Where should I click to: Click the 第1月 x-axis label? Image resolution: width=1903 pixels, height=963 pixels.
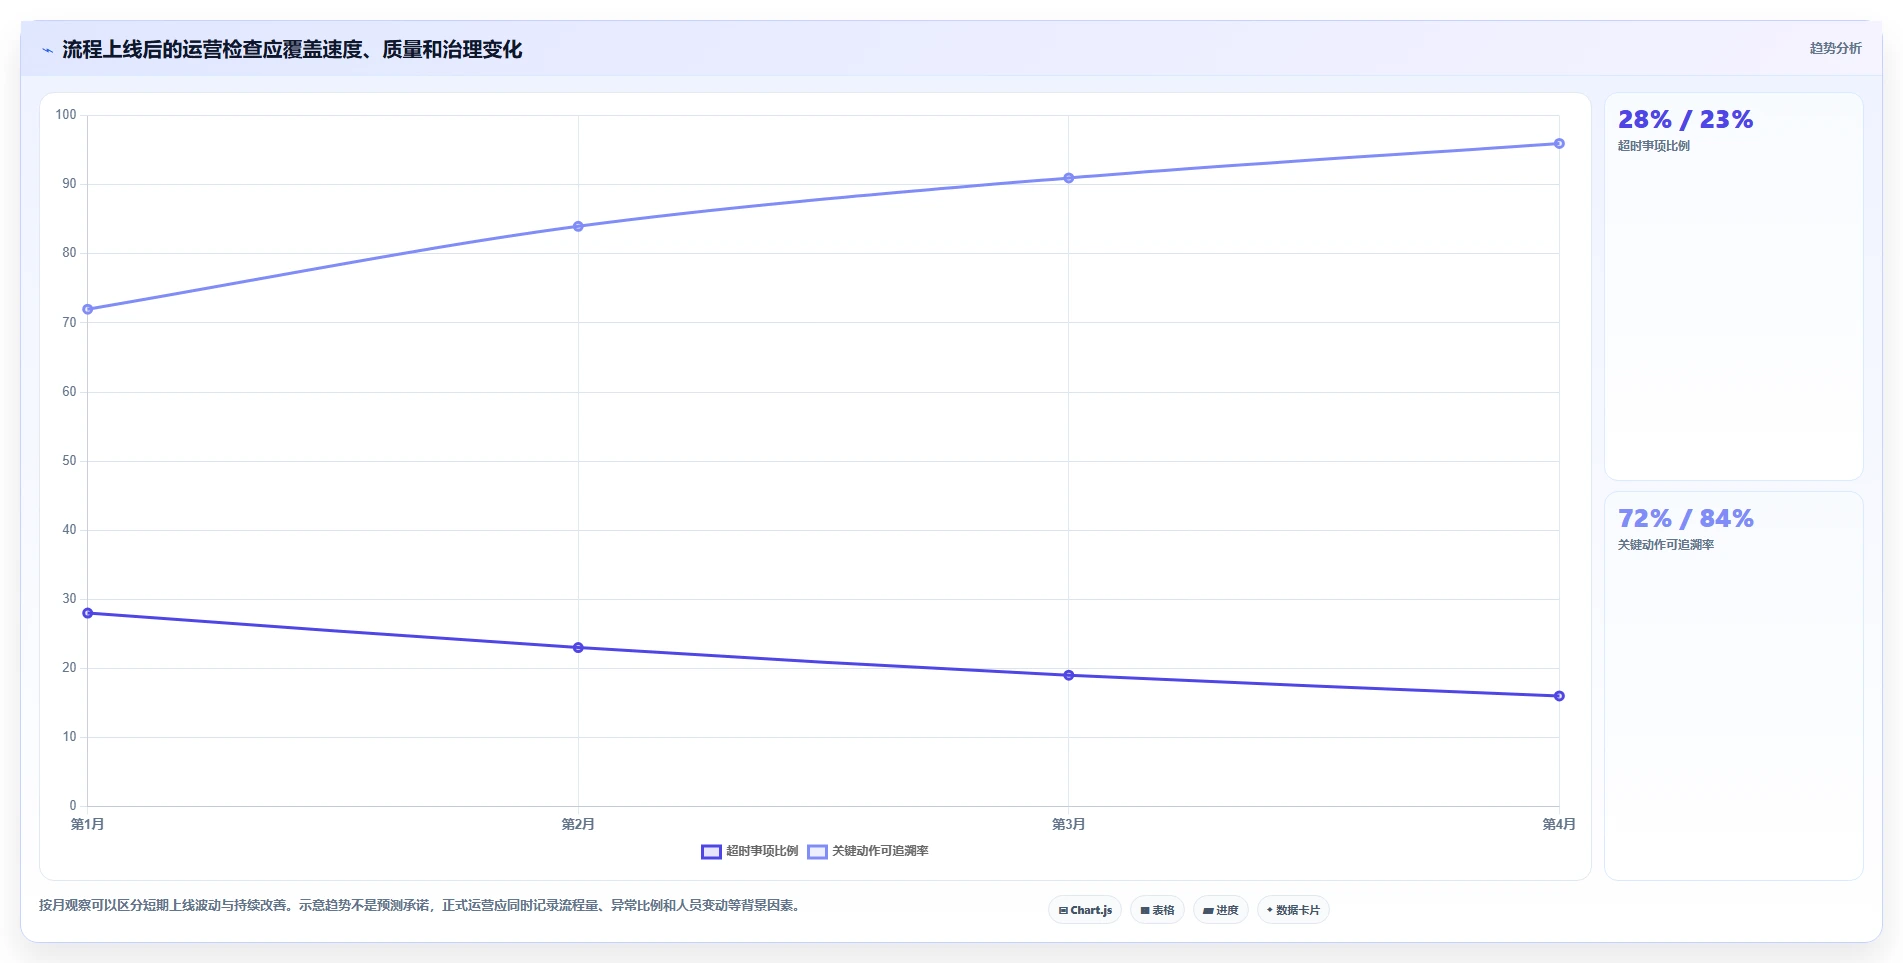click(x=88, y=824)
